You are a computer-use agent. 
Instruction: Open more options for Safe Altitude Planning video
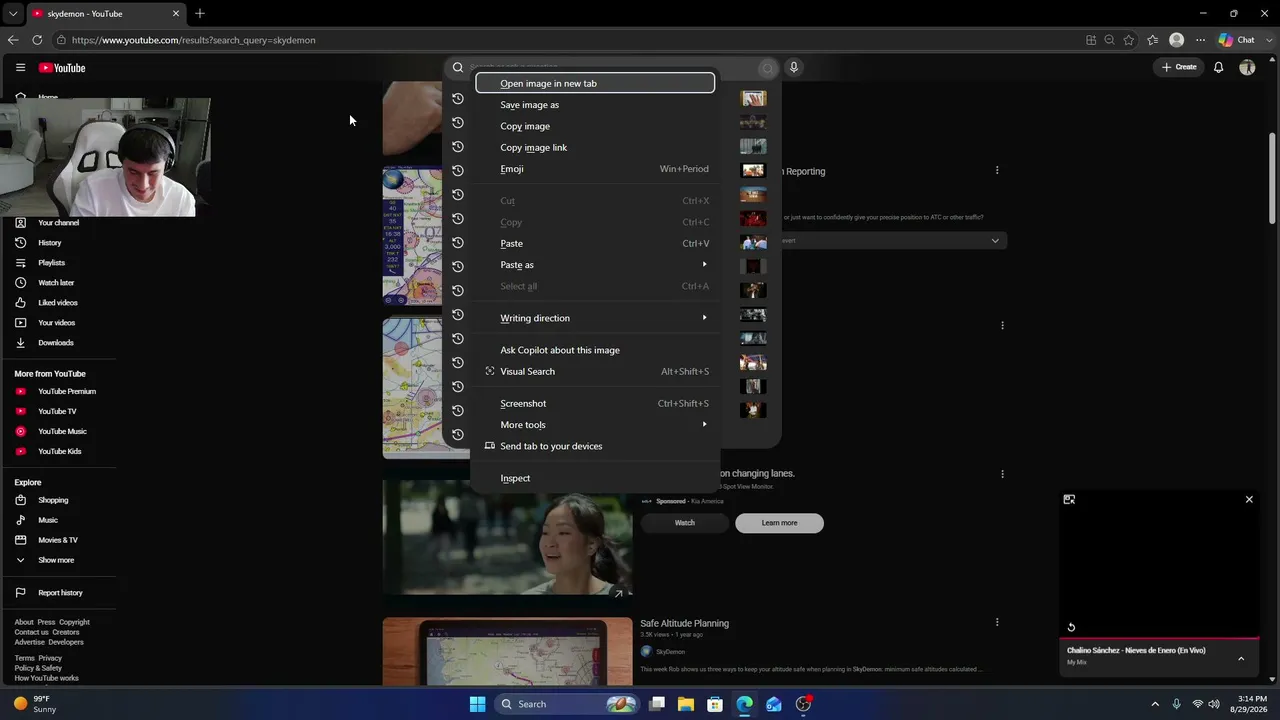(997, 622)
